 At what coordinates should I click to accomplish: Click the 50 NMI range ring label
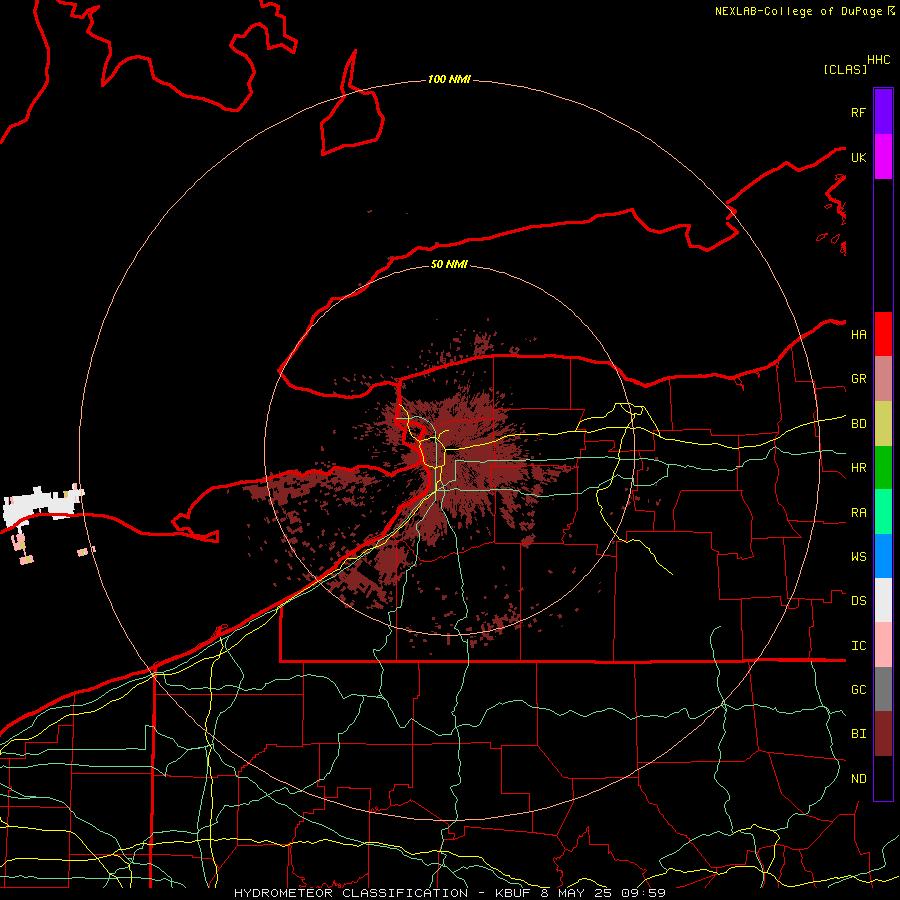[449, 264]
